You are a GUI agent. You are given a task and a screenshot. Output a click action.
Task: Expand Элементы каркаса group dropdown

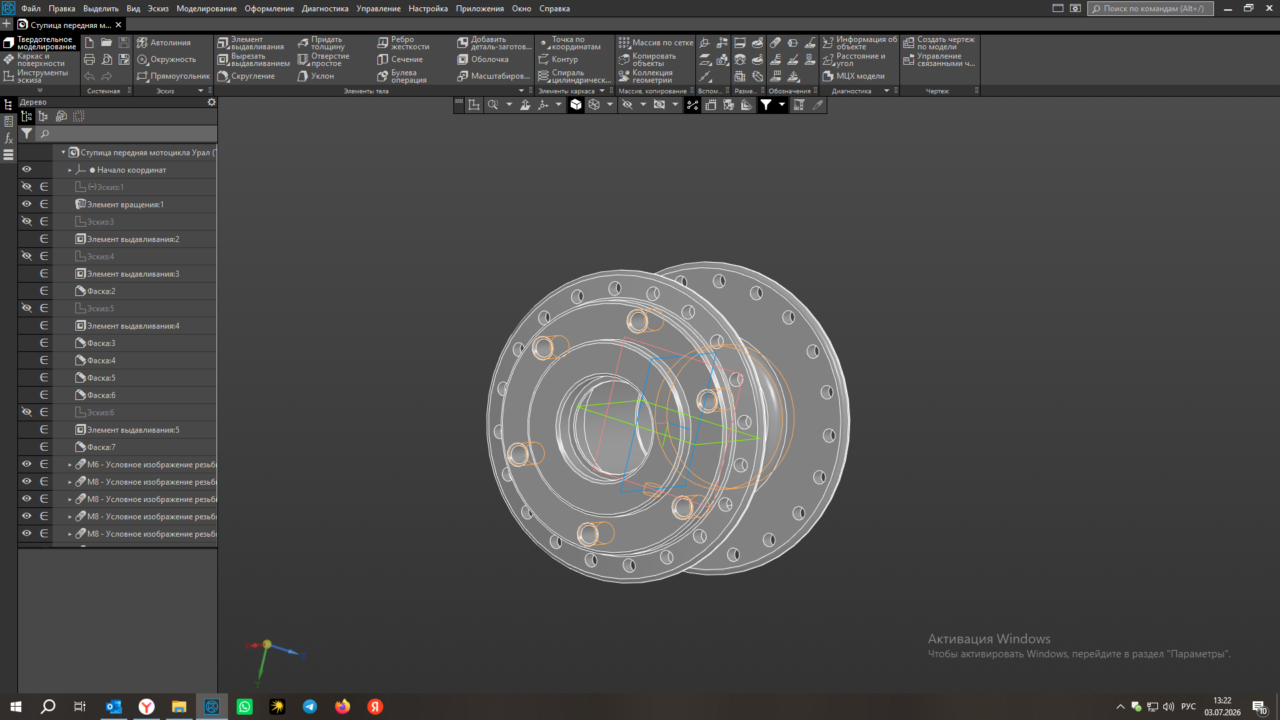pyautogui.click(x=602, y=91)
